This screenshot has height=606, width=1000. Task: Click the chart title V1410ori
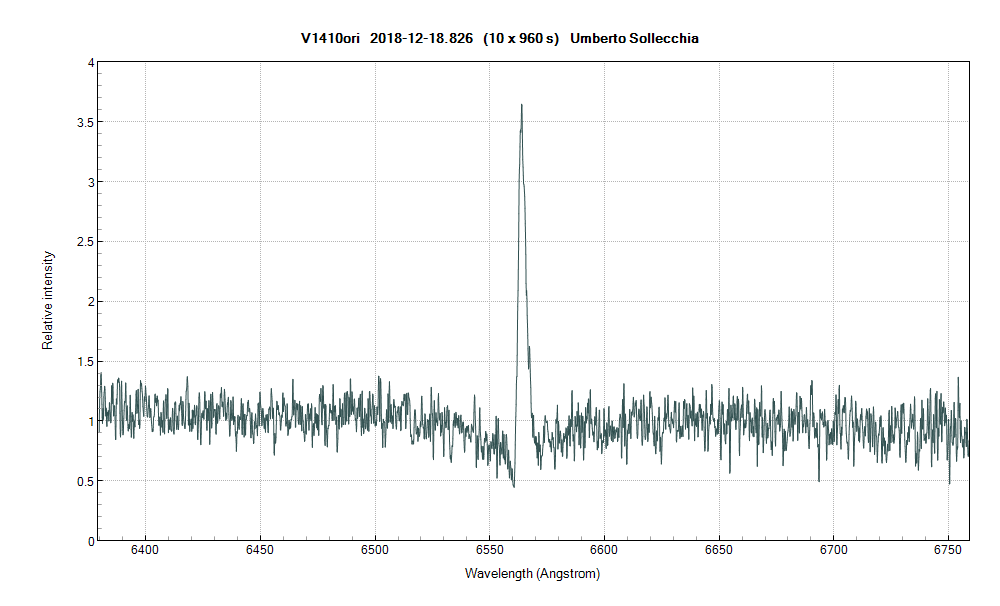pyautogui.click(x=331, y=39)
